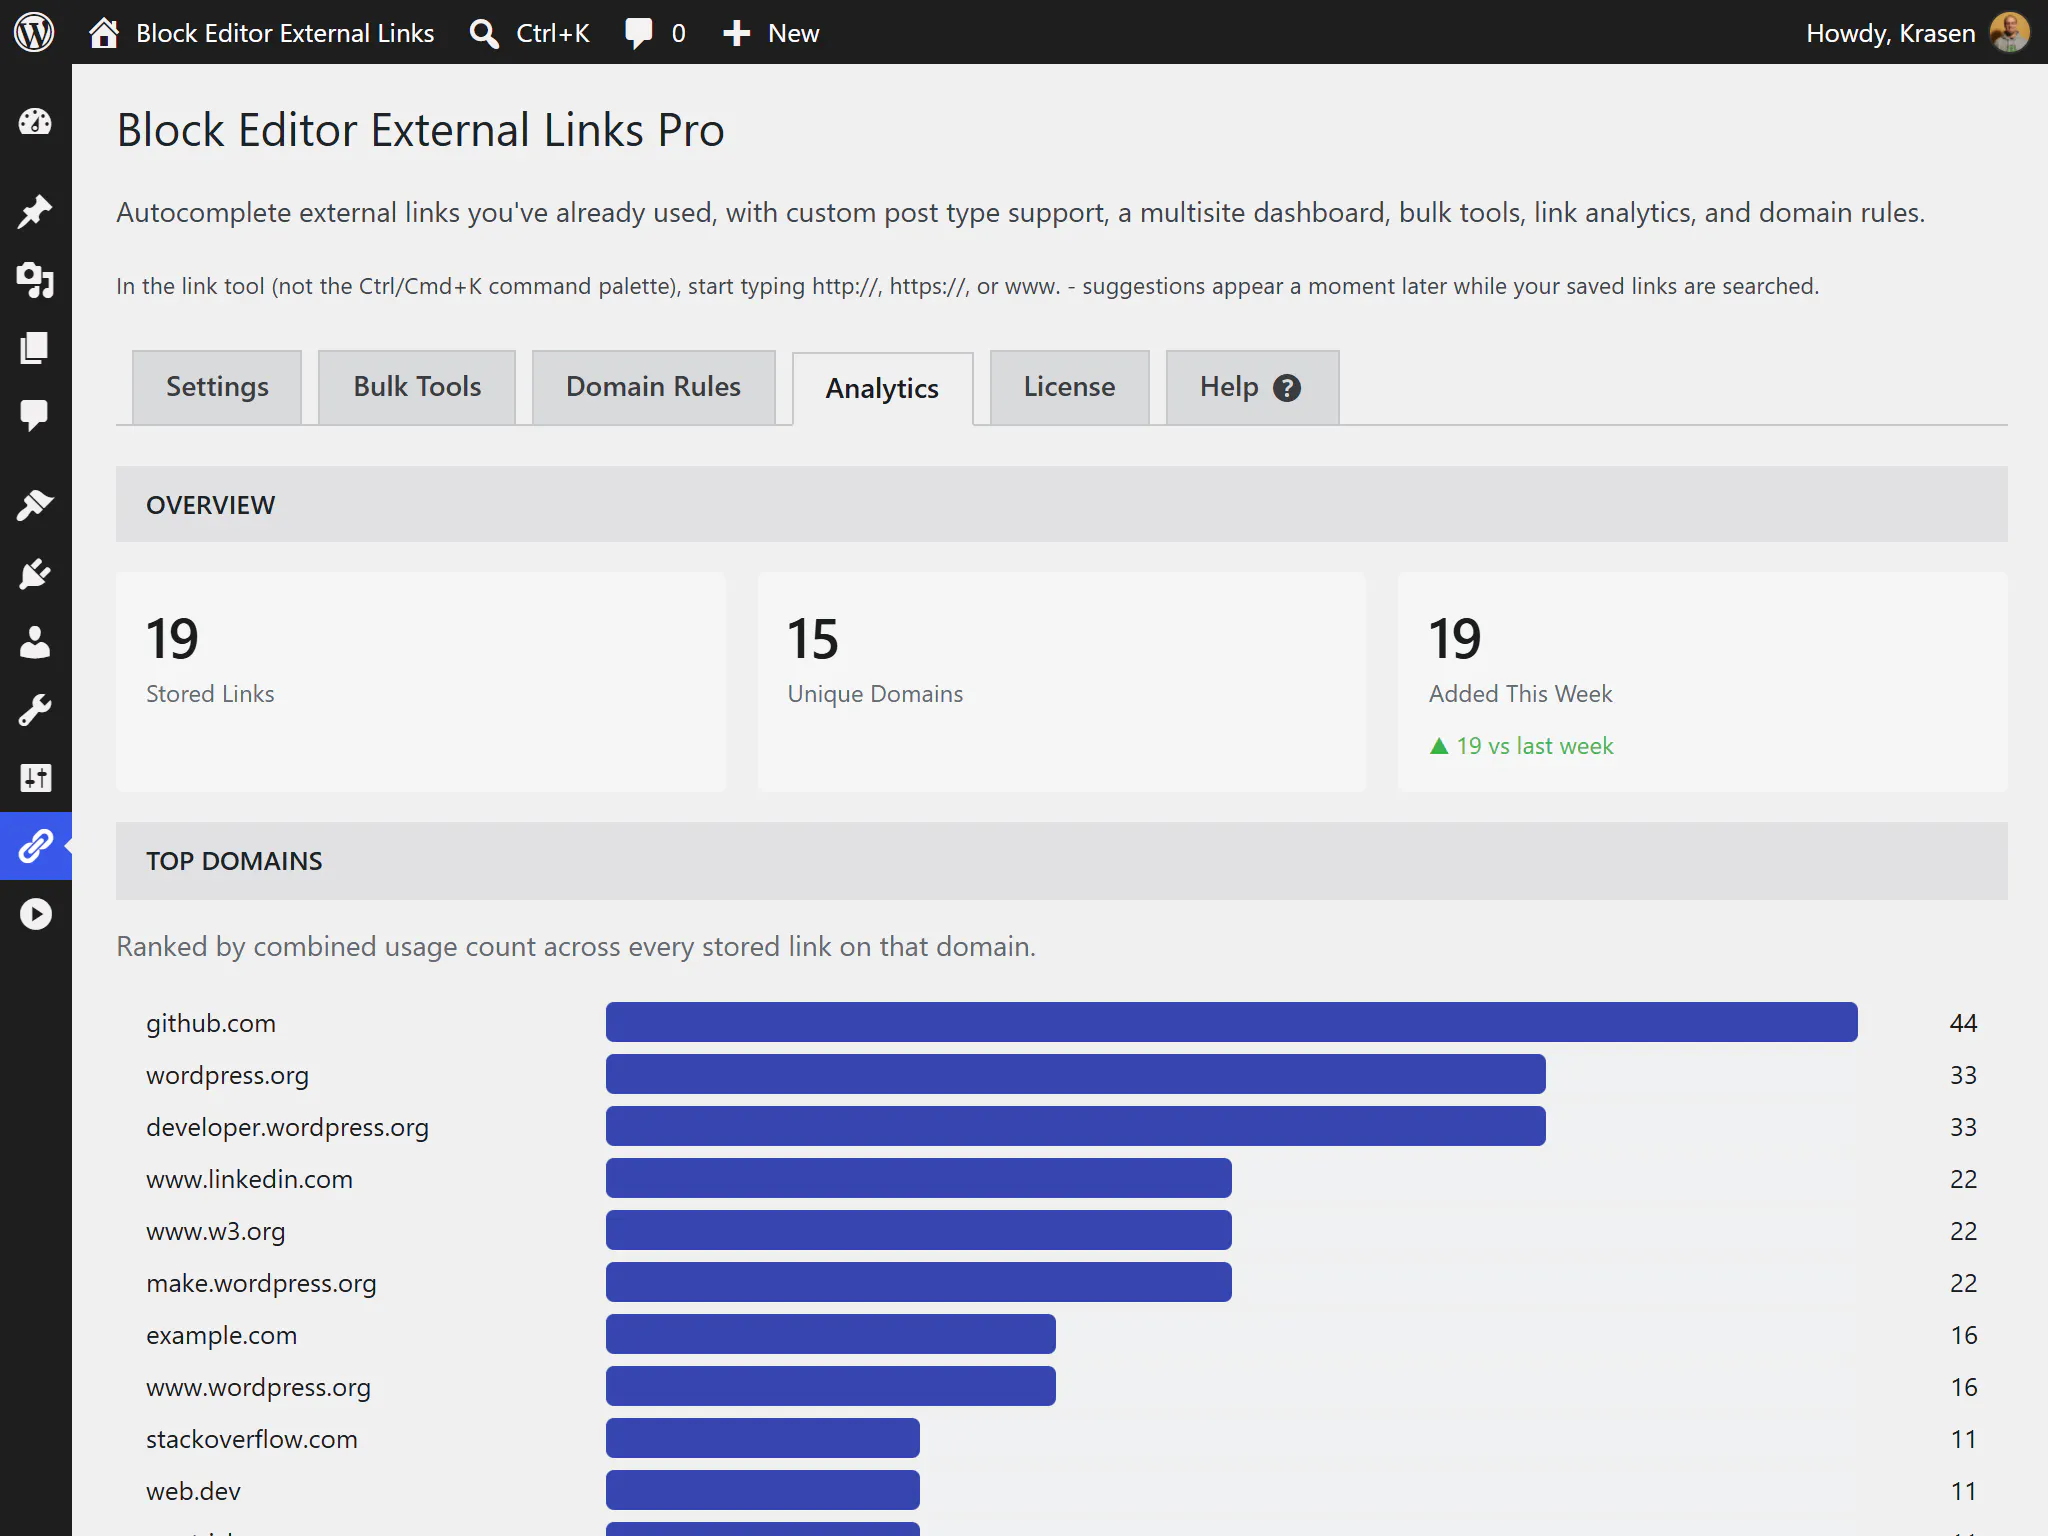Click the developer.wordpress.org domain label
The height and width of the screenshot is (1536, 2048).
coord(287,1127)
